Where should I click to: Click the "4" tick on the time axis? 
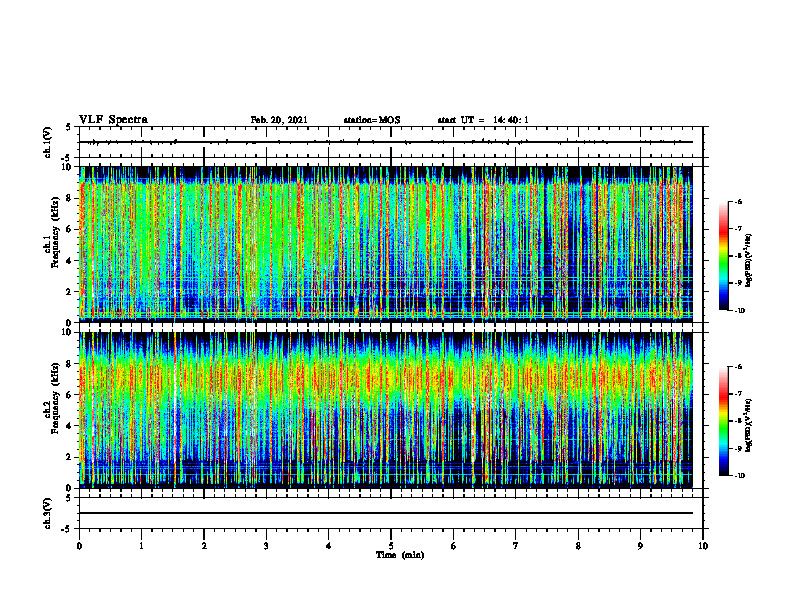point(329,546)
